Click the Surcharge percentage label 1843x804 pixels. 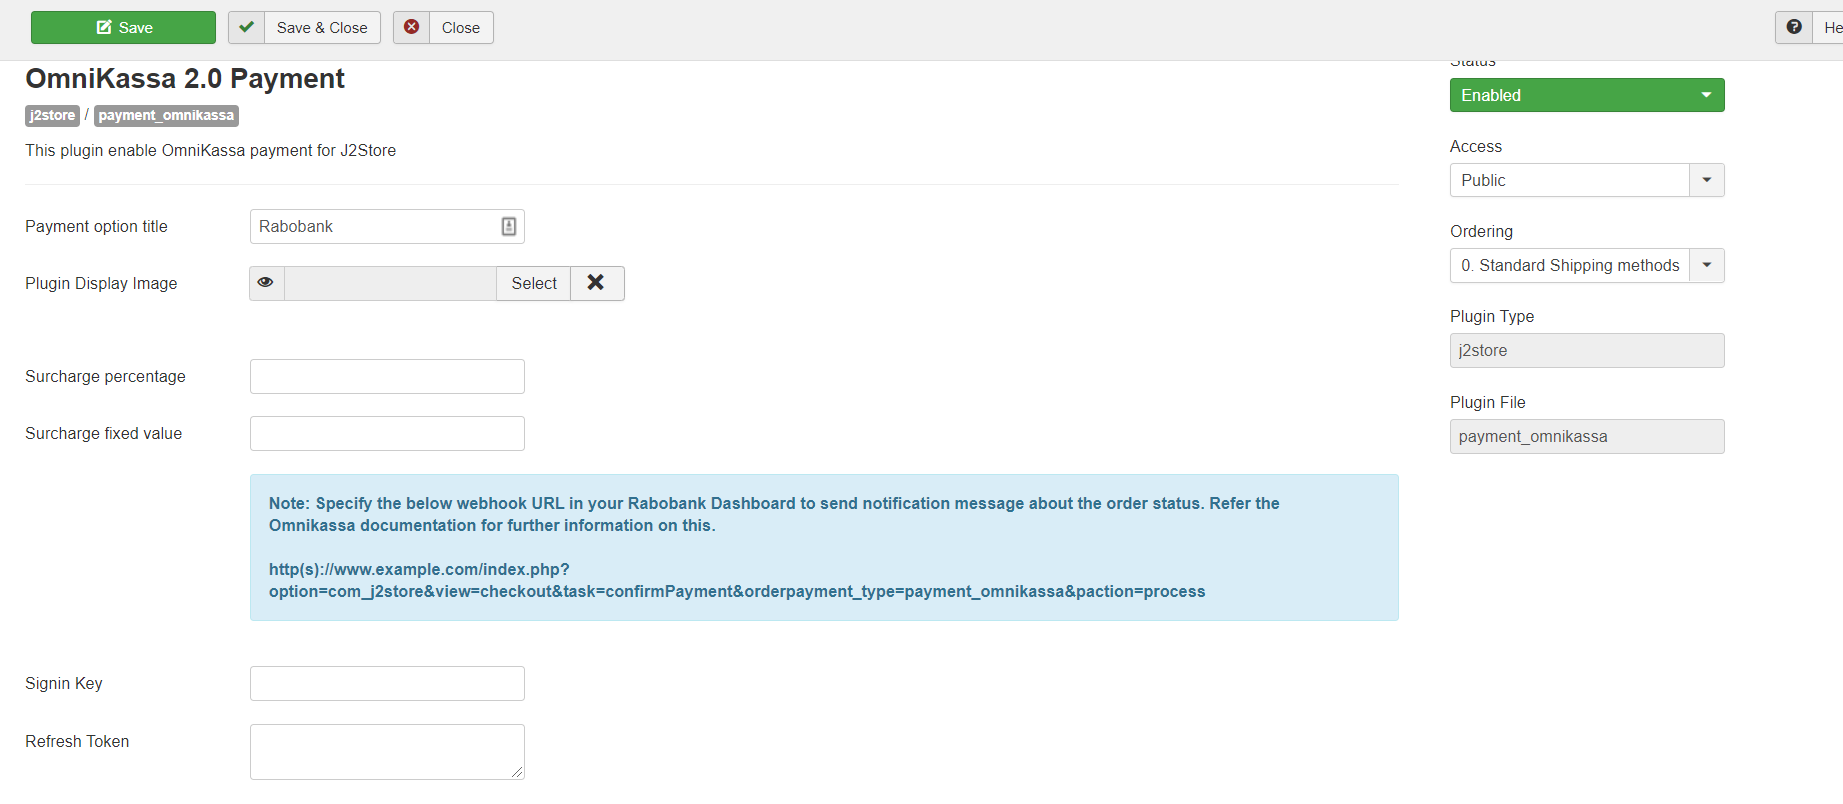click(x=105, y=377)
